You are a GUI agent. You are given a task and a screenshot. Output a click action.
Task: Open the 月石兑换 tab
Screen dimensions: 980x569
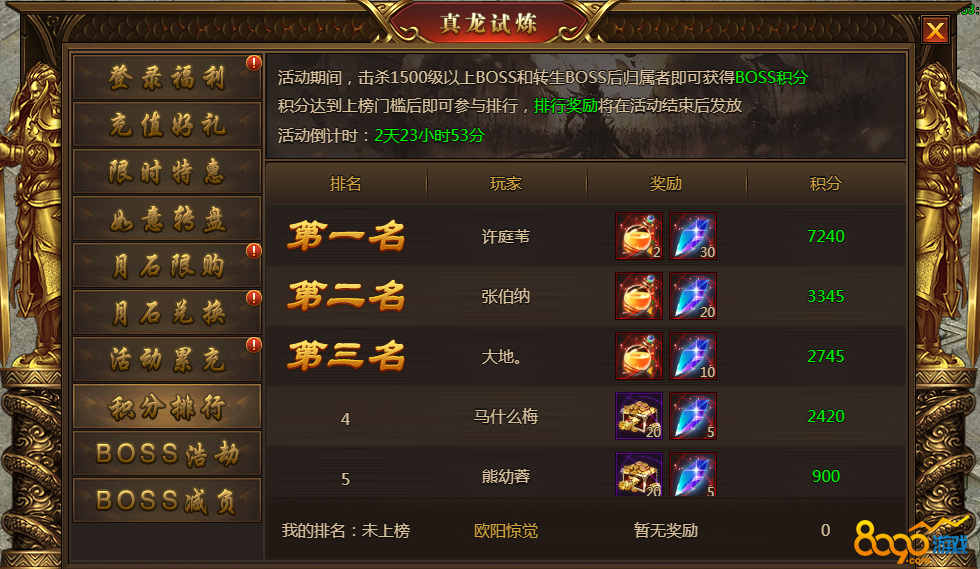(167, 313)
